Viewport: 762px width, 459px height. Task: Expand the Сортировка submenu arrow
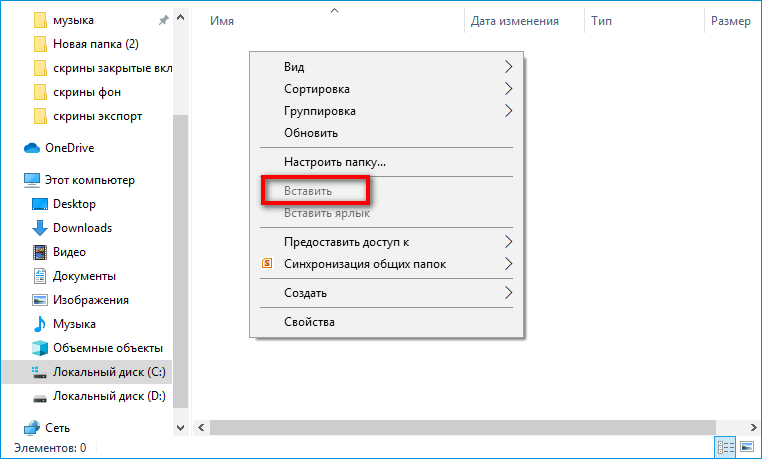pyautogui.click(x=508, y=89)
